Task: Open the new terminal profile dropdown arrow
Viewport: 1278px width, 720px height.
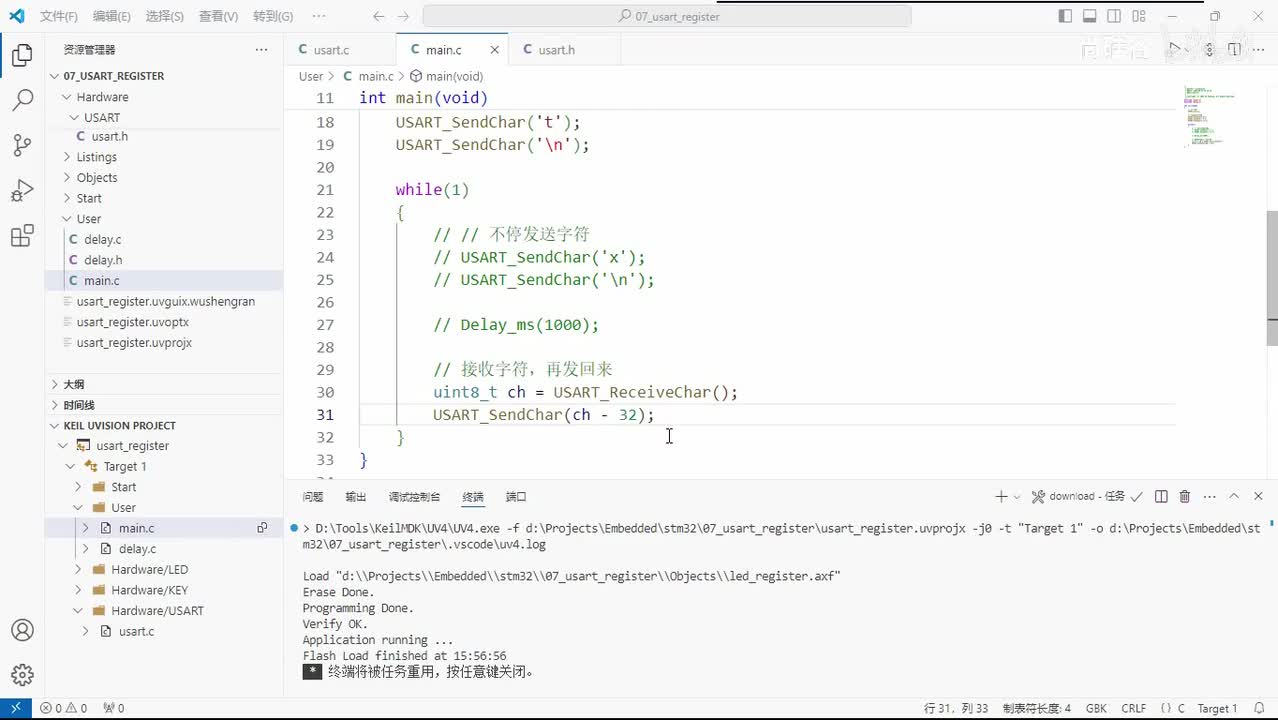Action: click(x=1017, y=497)
